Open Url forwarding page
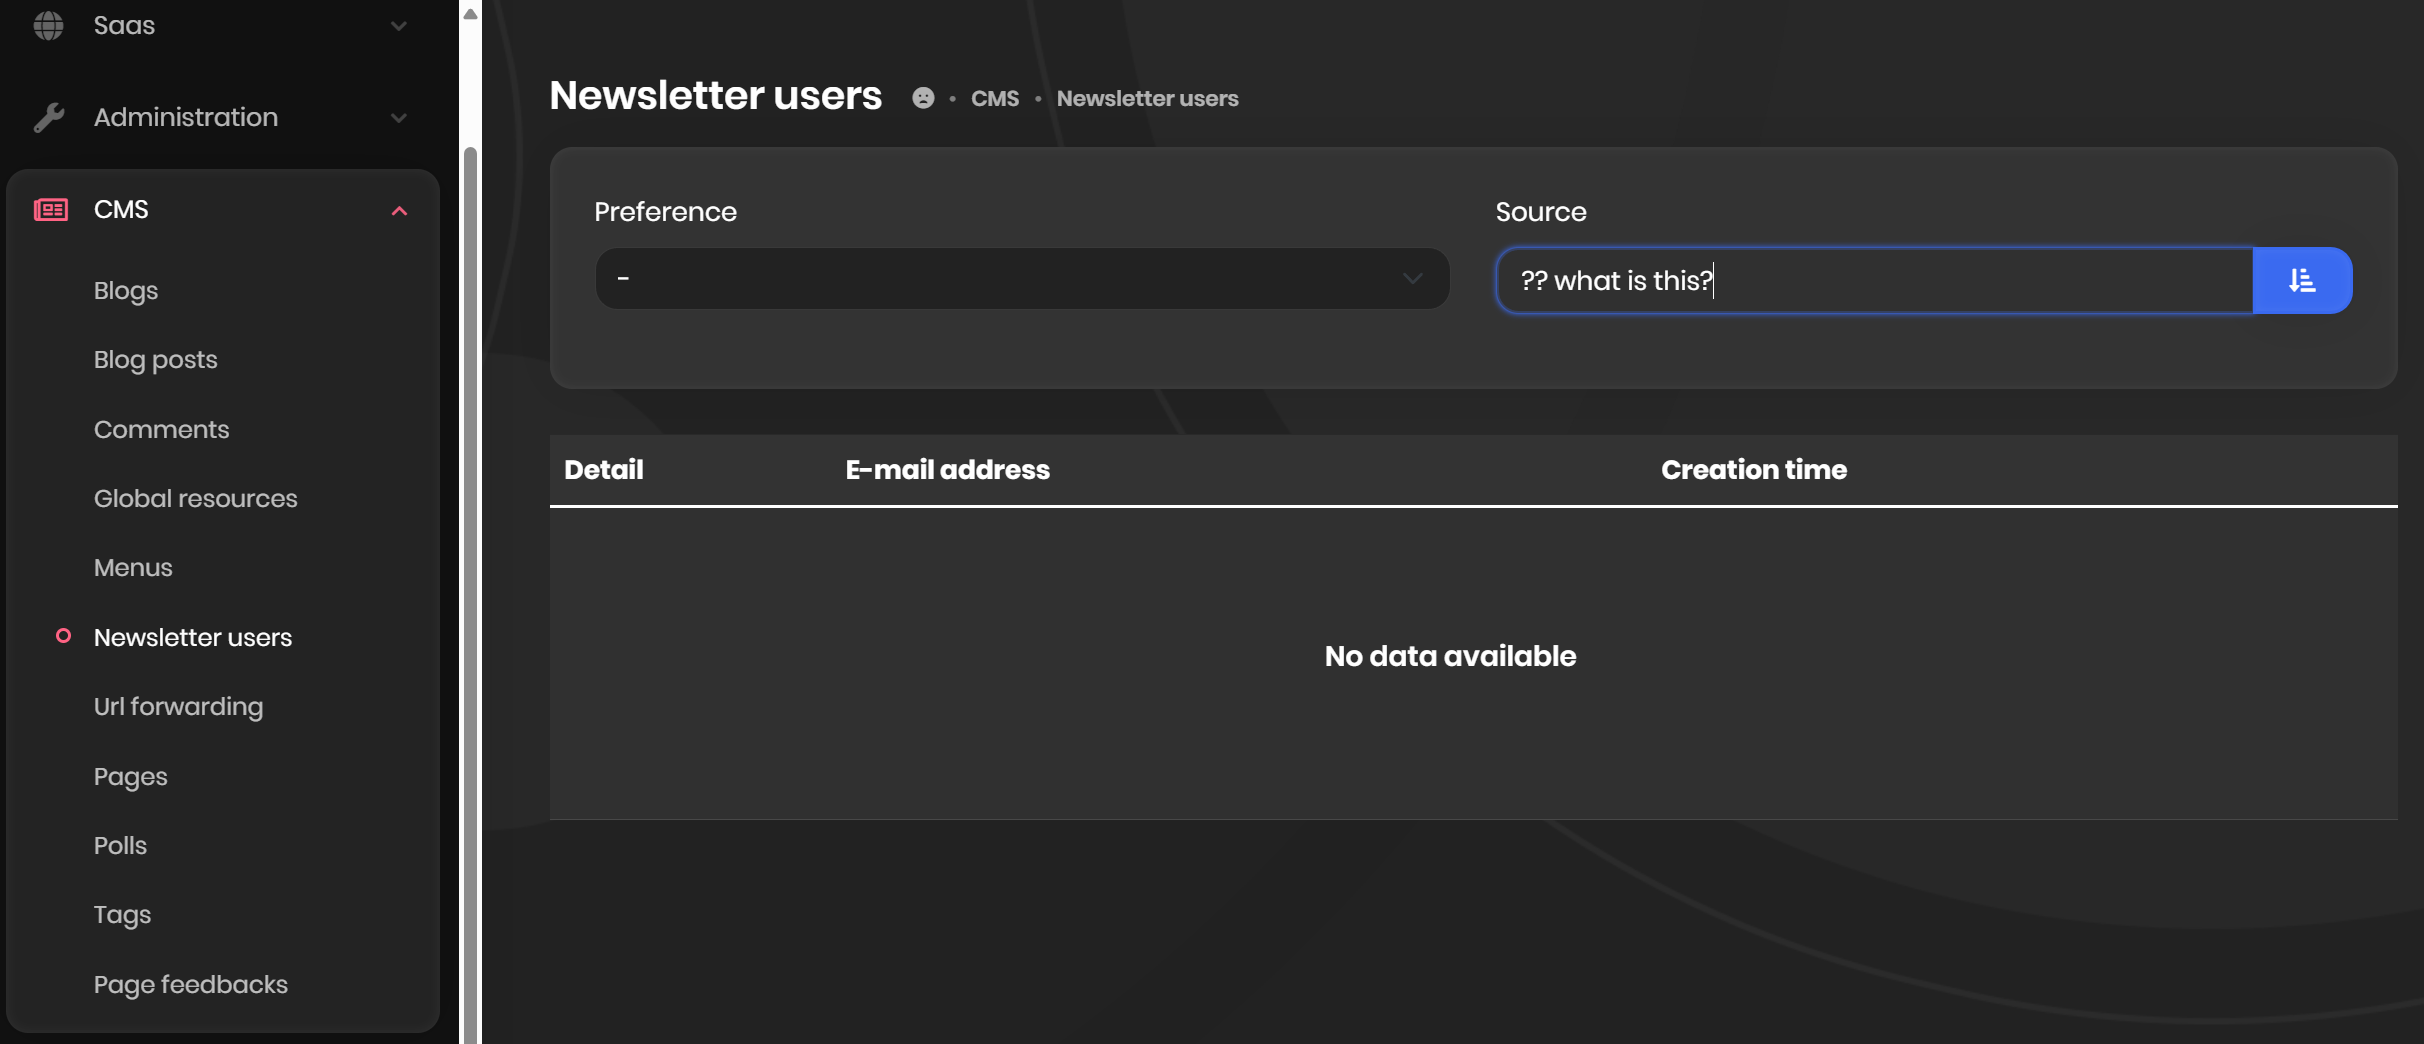Screen dimensions: 2424x1044 coord(178,707)
